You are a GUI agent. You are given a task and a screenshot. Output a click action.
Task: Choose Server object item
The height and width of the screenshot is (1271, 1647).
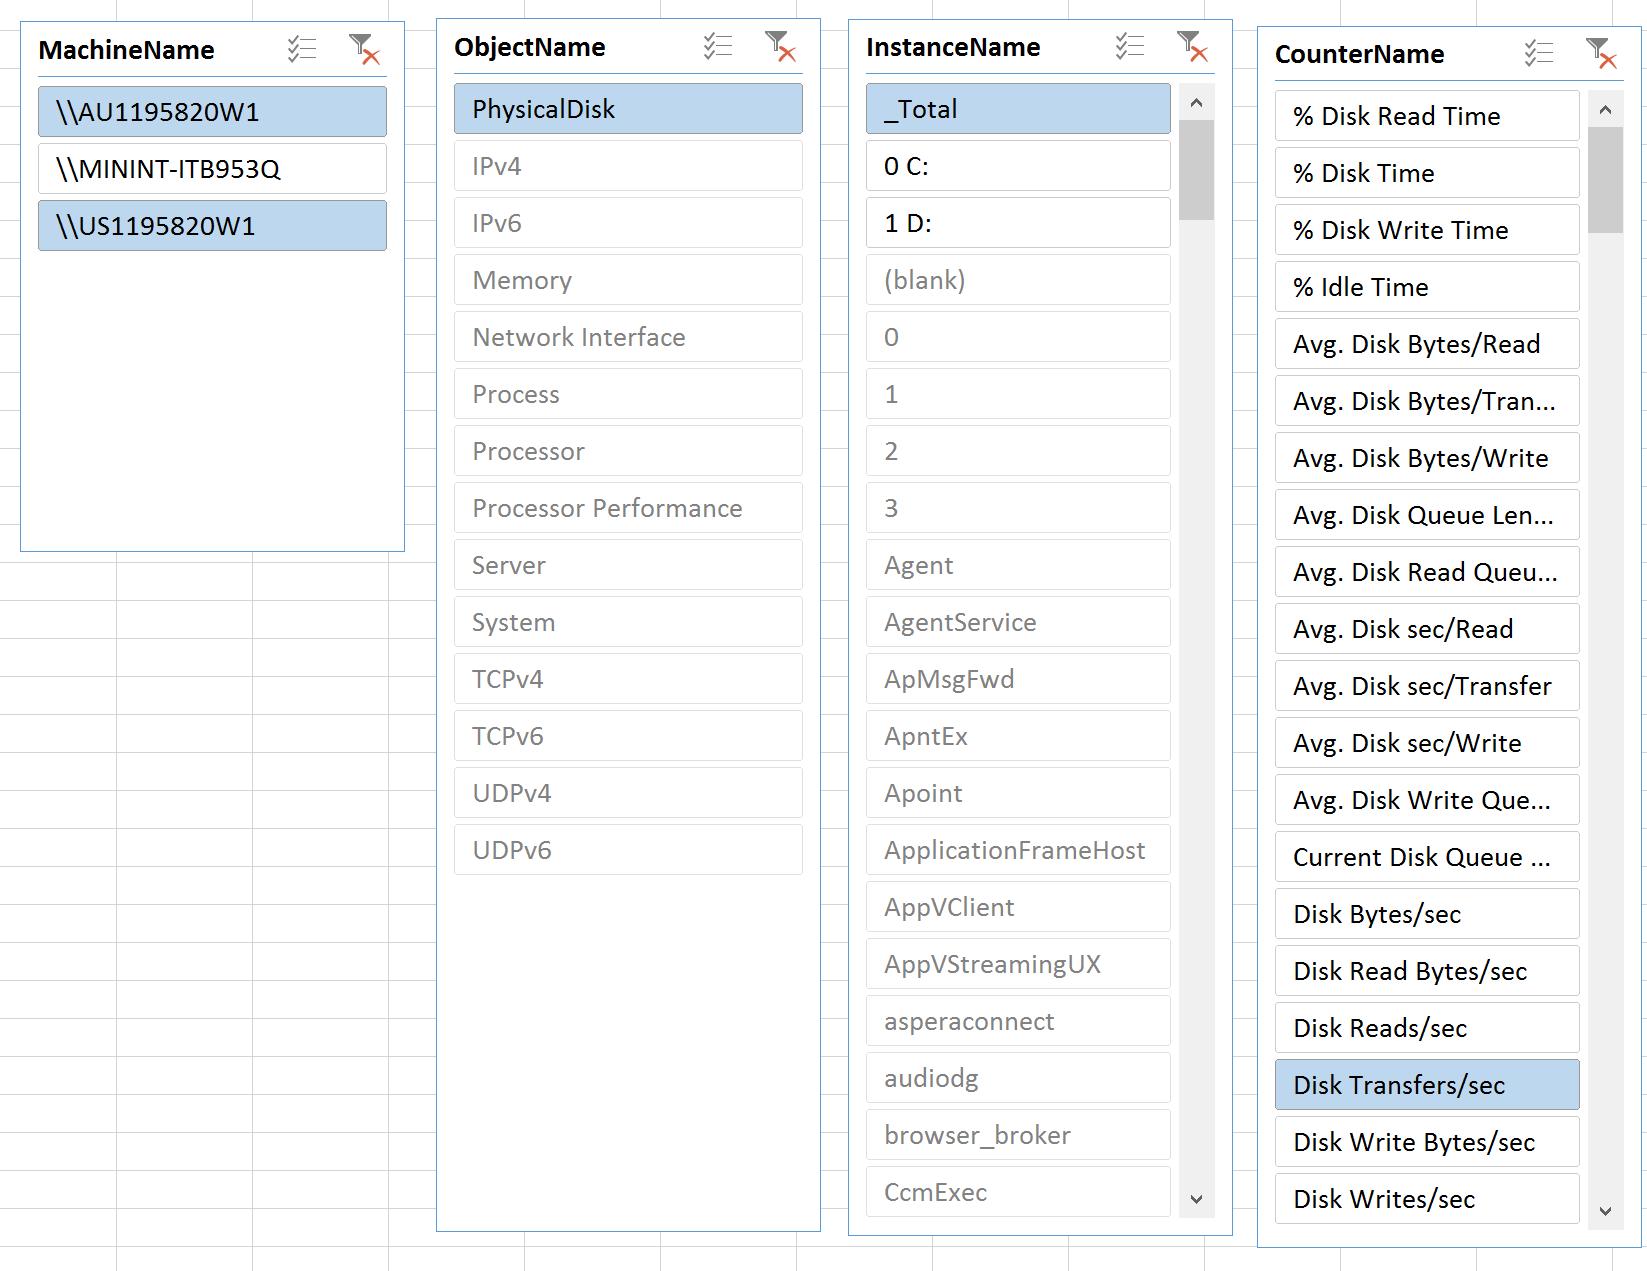pyautogui.click(x=628, y=564)
